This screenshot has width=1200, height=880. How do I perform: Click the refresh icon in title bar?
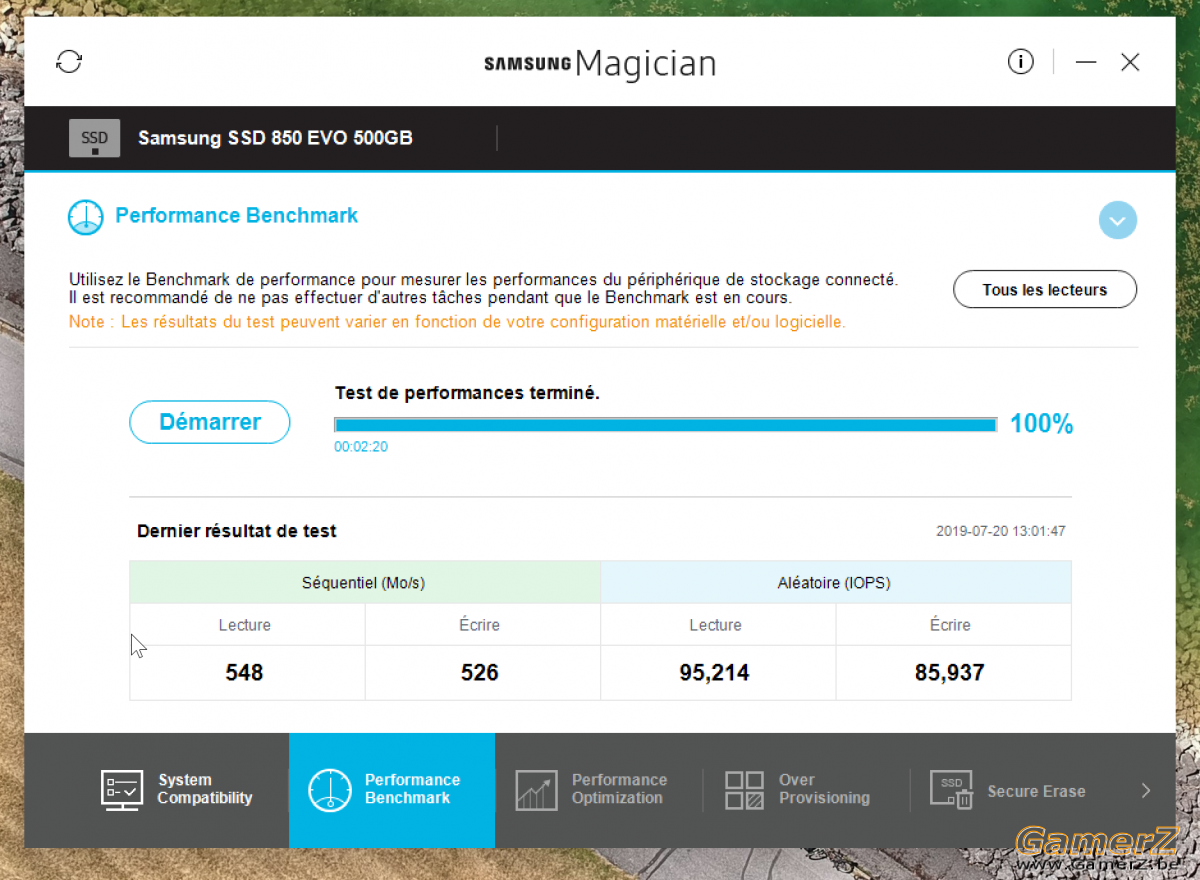tap(69, 62)
